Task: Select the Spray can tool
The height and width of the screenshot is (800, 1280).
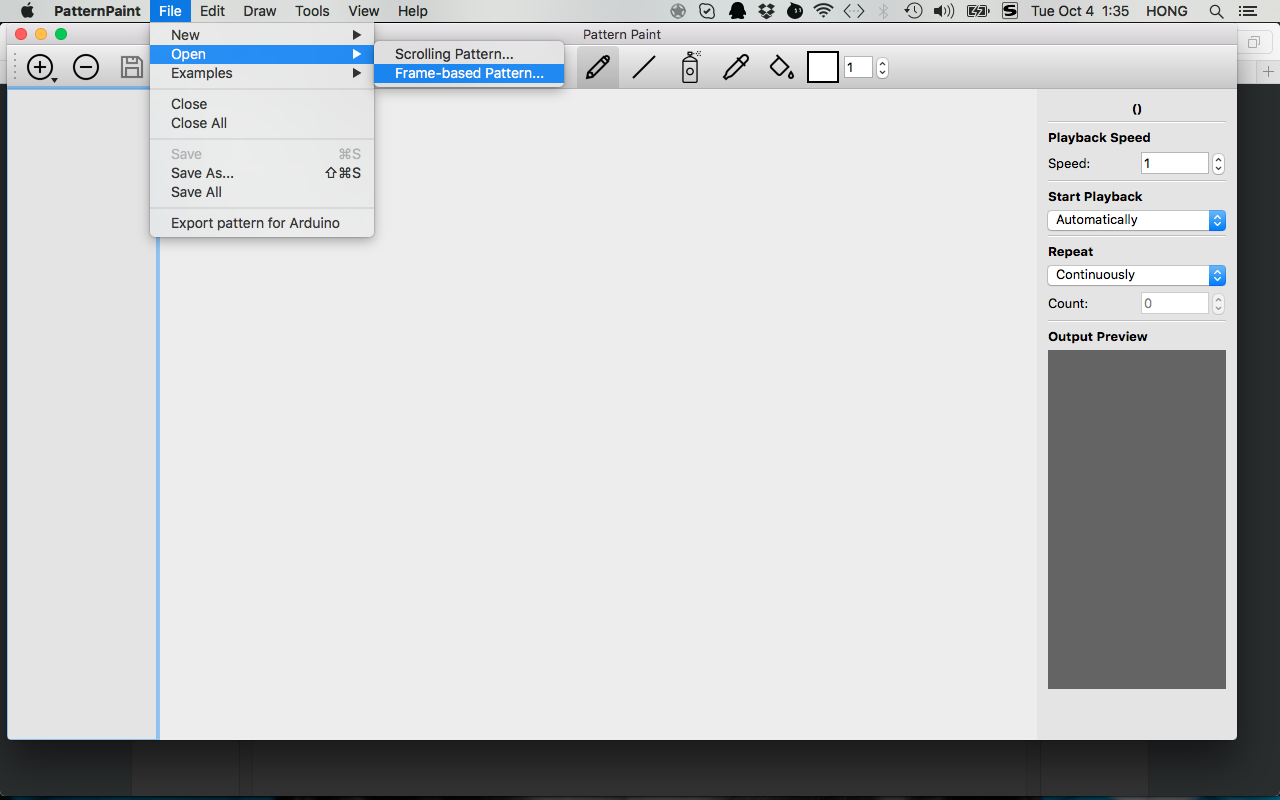Action: [x=690, y=68]
